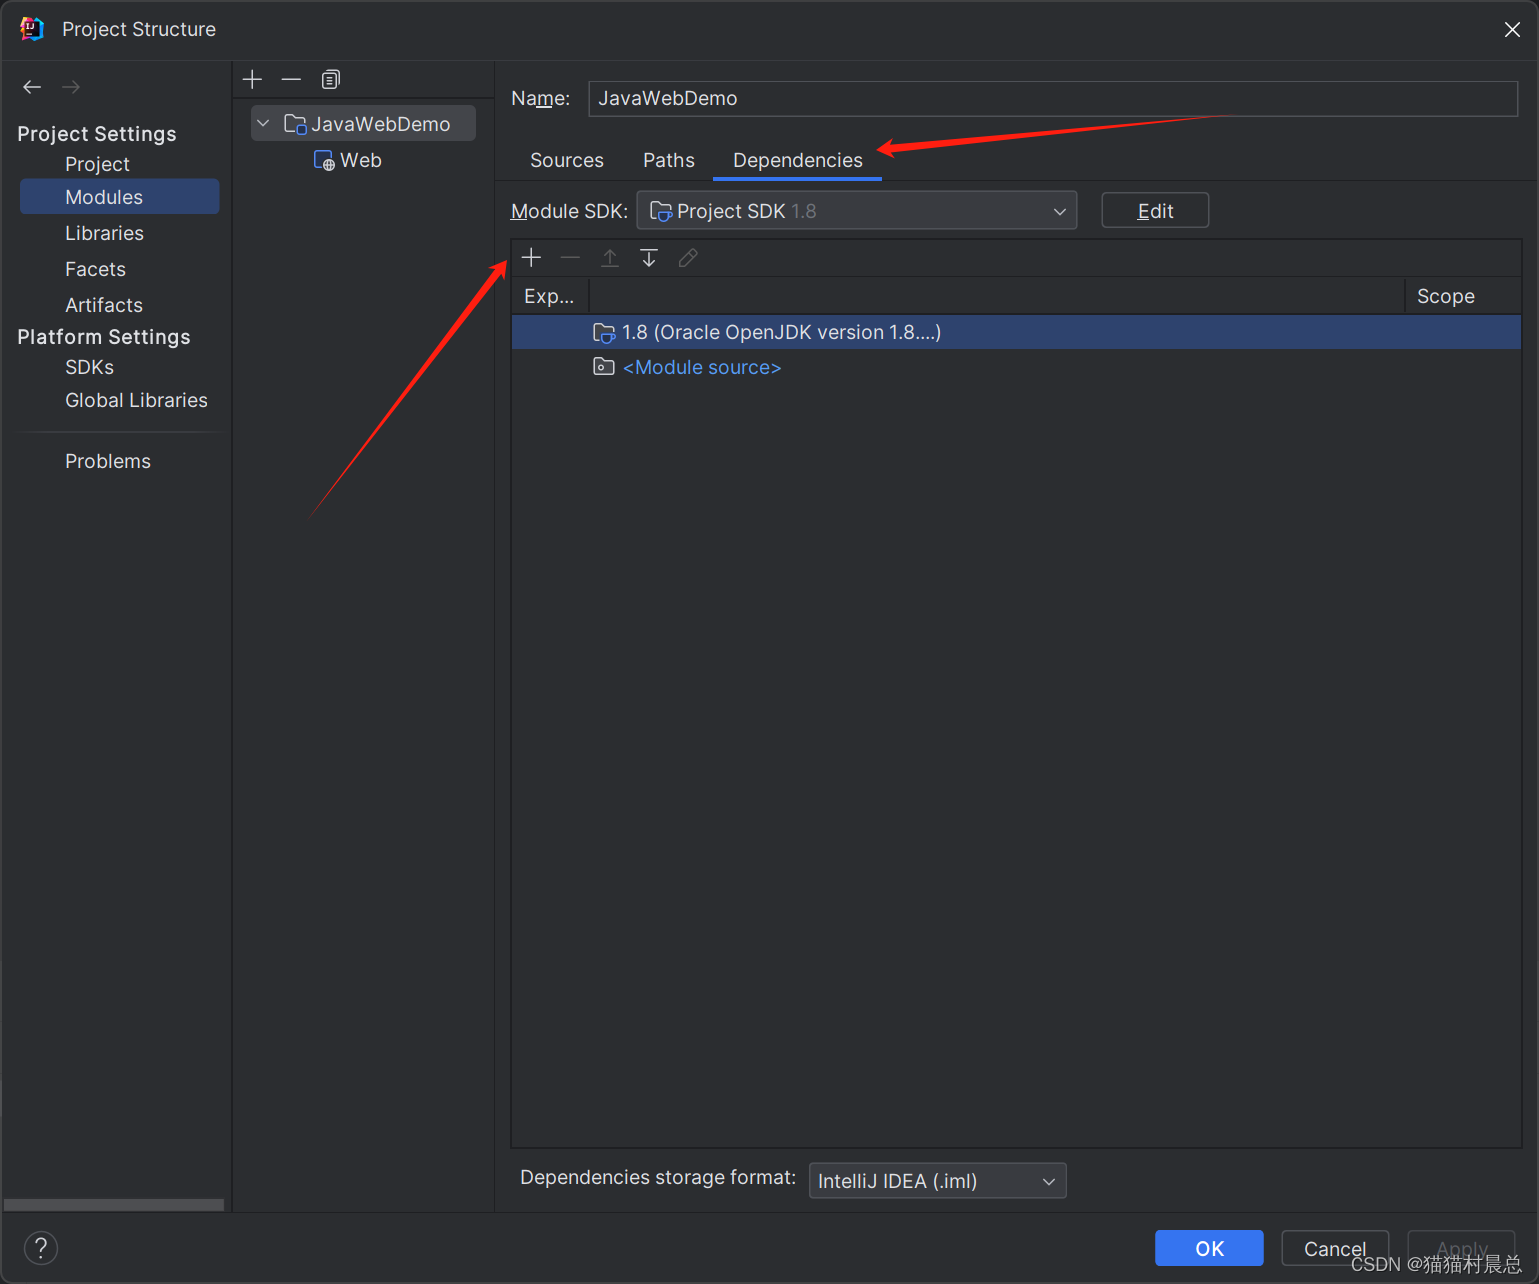Open Project settings section
The height and width of the screenshot is (1284, 1539).
pyautogui.click(x=97, y=164)
